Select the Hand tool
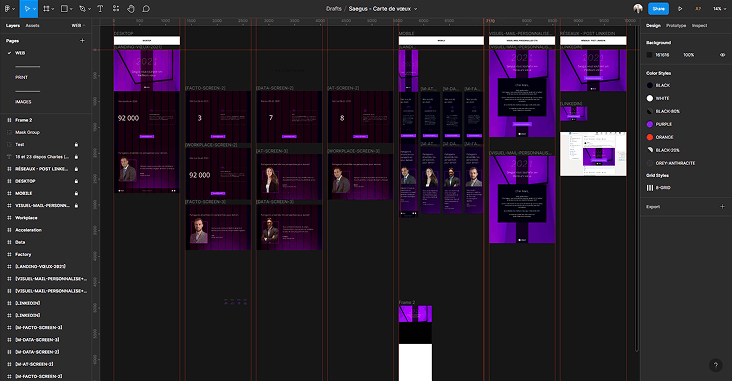The height and width of the screenshot is (381, 732). [x=131, y=9]
